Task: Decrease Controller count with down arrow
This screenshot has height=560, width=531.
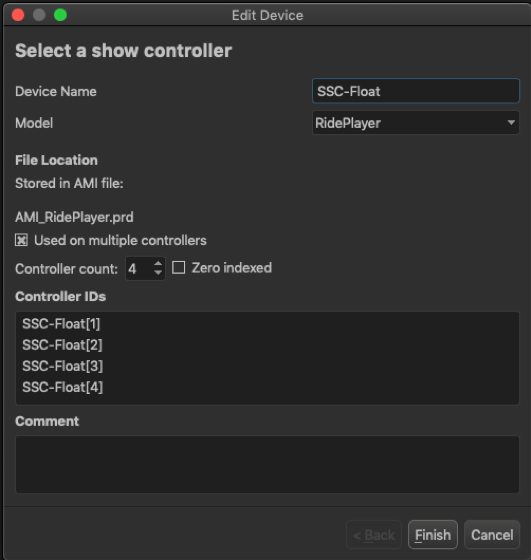Action: point(158,272)
